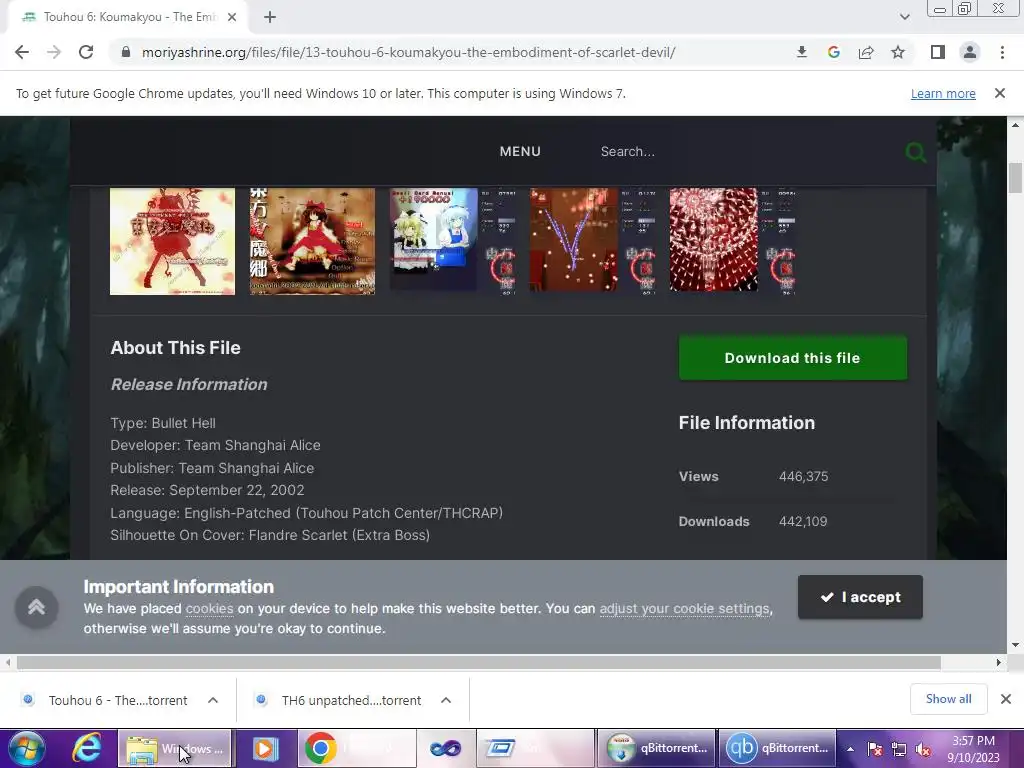1024x768 pixels.
Task: Open qBittorrent installer taskbar button
Action: click(657, 748)
